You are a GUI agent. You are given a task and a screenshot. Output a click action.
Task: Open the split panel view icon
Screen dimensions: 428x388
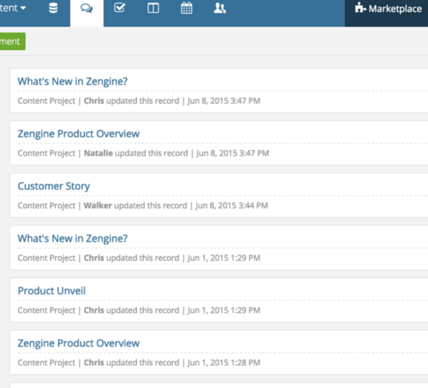[x=153, y=8]
